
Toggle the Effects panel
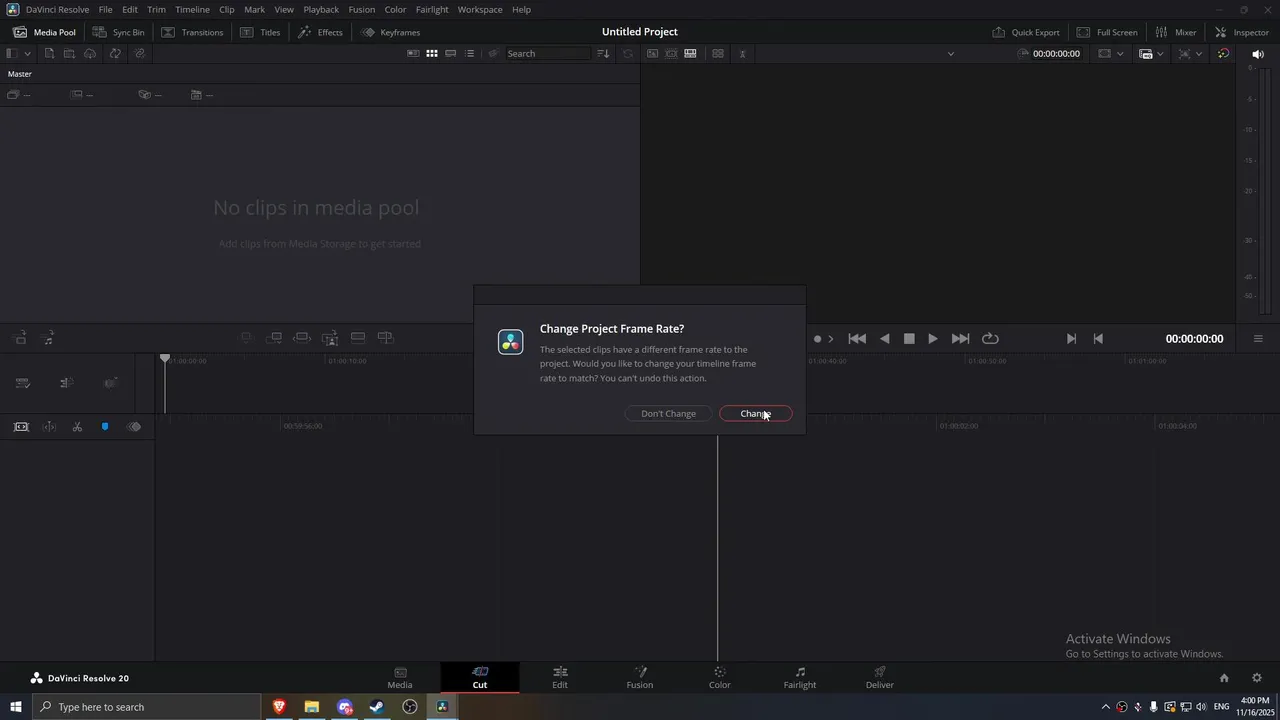tap(320, 32)
